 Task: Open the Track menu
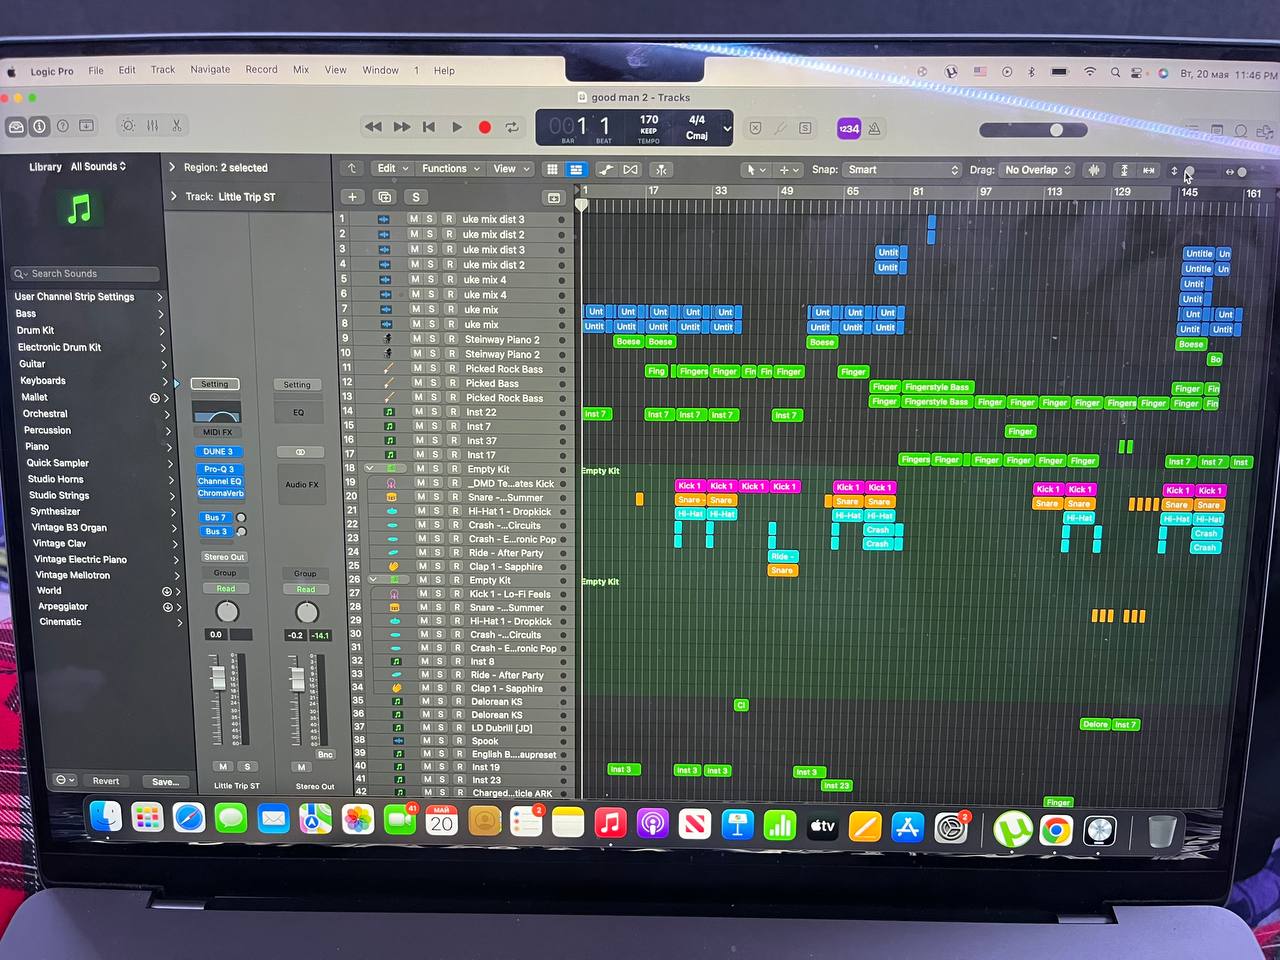tap(162, 70)
